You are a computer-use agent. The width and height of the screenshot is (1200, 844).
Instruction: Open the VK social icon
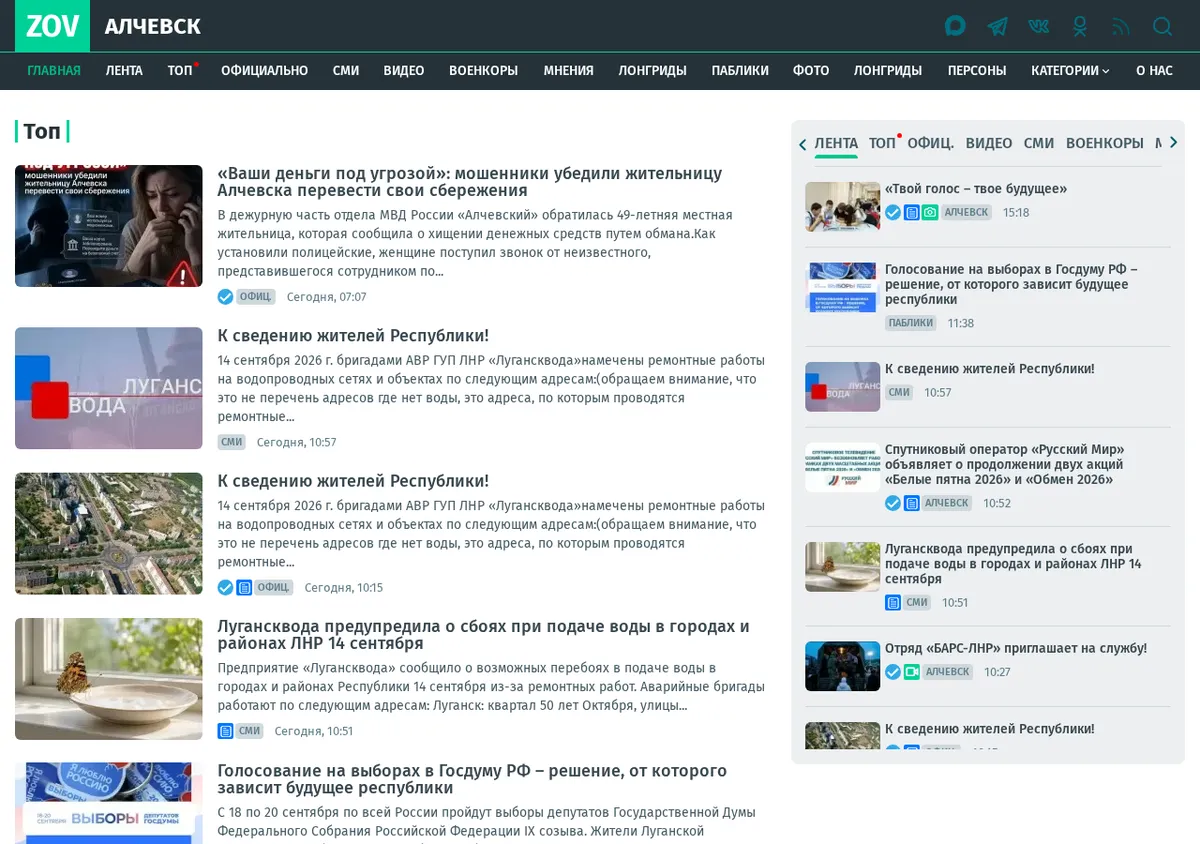pyautogui.click(x=1039, y=26)
